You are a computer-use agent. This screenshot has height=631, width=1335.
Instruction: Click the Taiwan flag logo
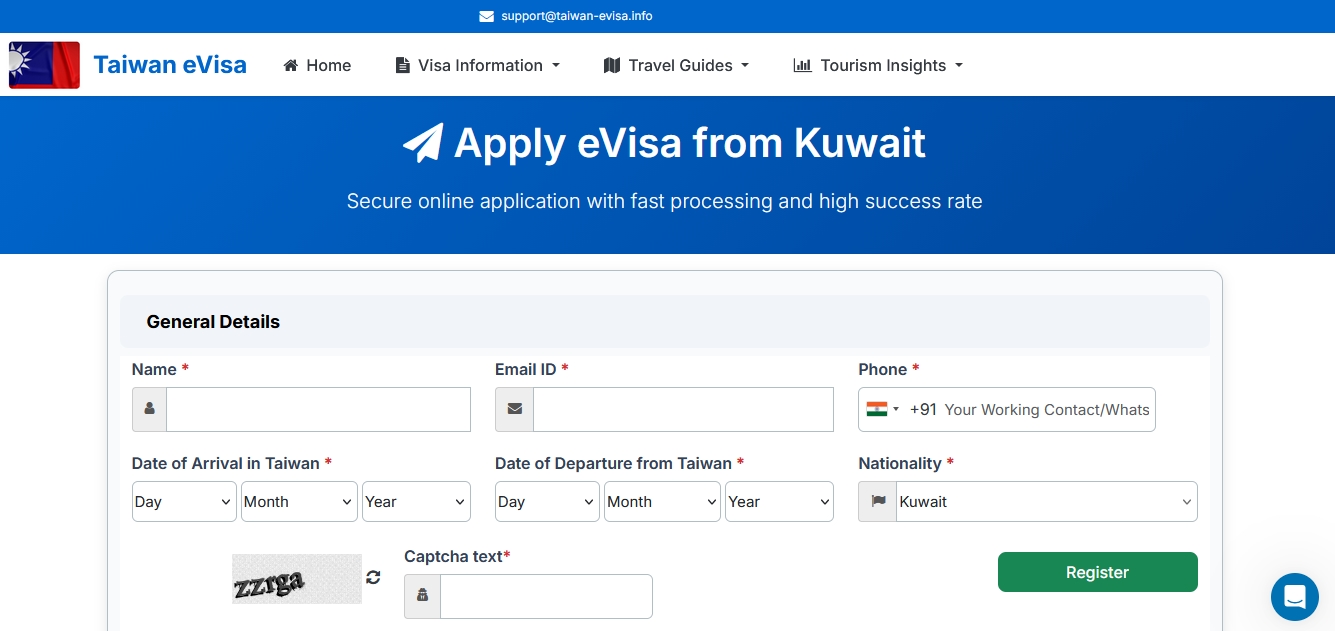tap(44, 65)
